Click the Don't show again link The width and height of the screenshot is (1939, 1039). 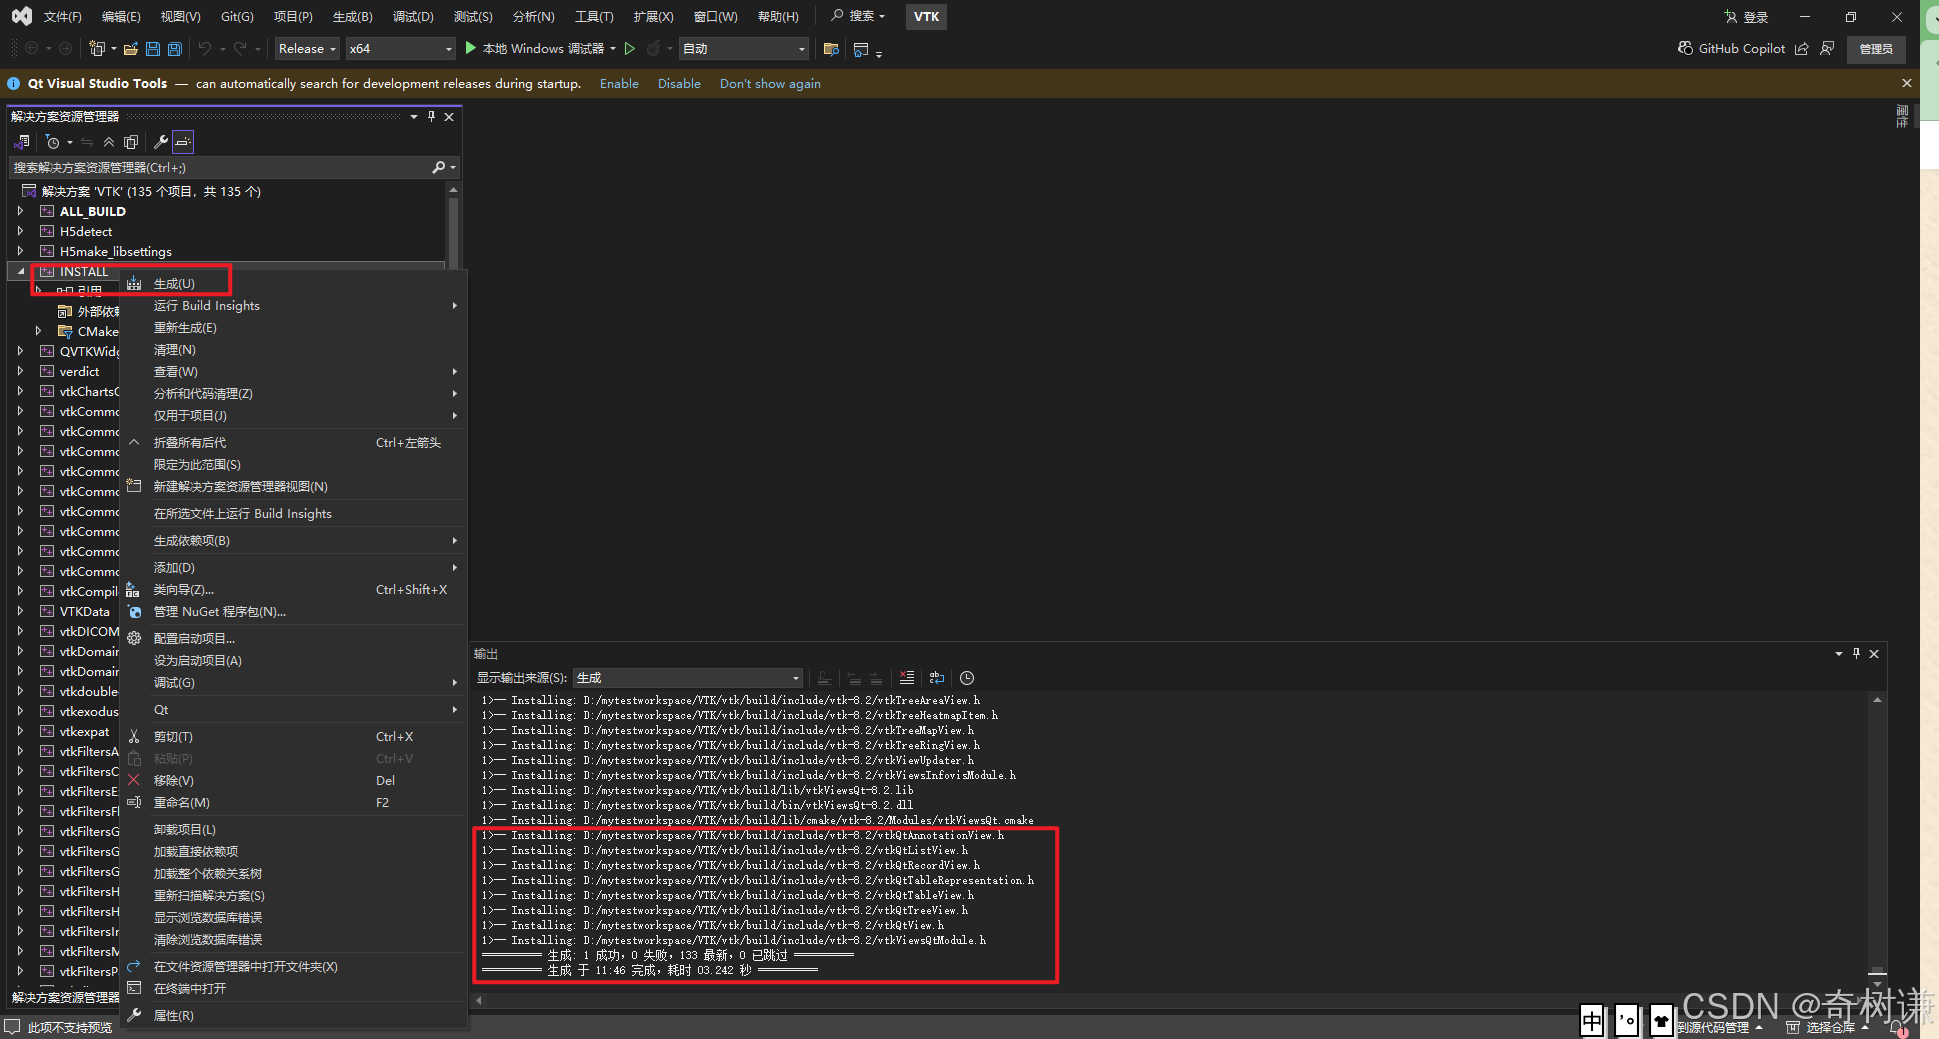pos(770,84)
